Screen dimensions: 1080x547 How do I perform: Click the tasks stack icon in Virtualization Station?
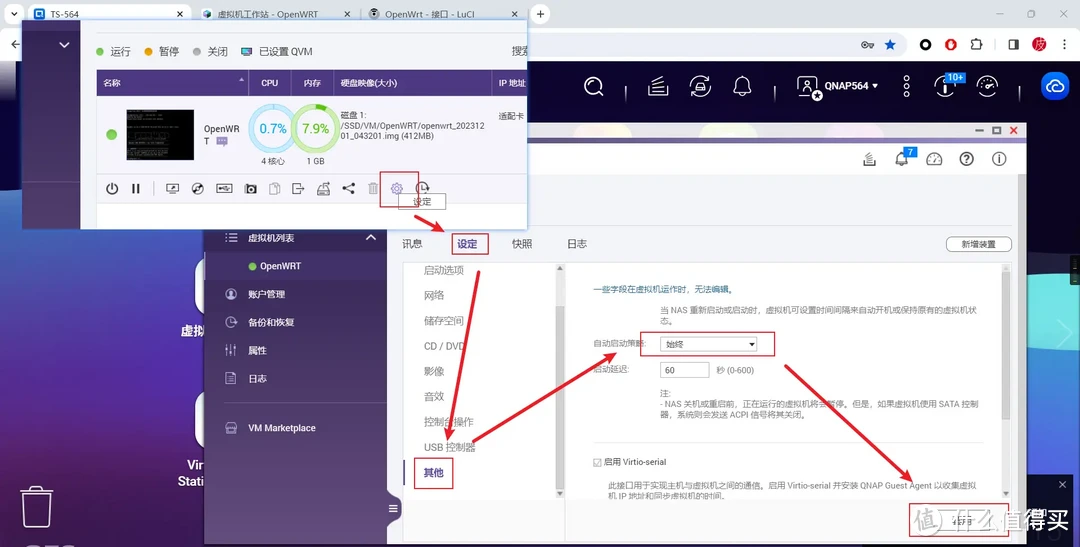click(x=869, y=160)
